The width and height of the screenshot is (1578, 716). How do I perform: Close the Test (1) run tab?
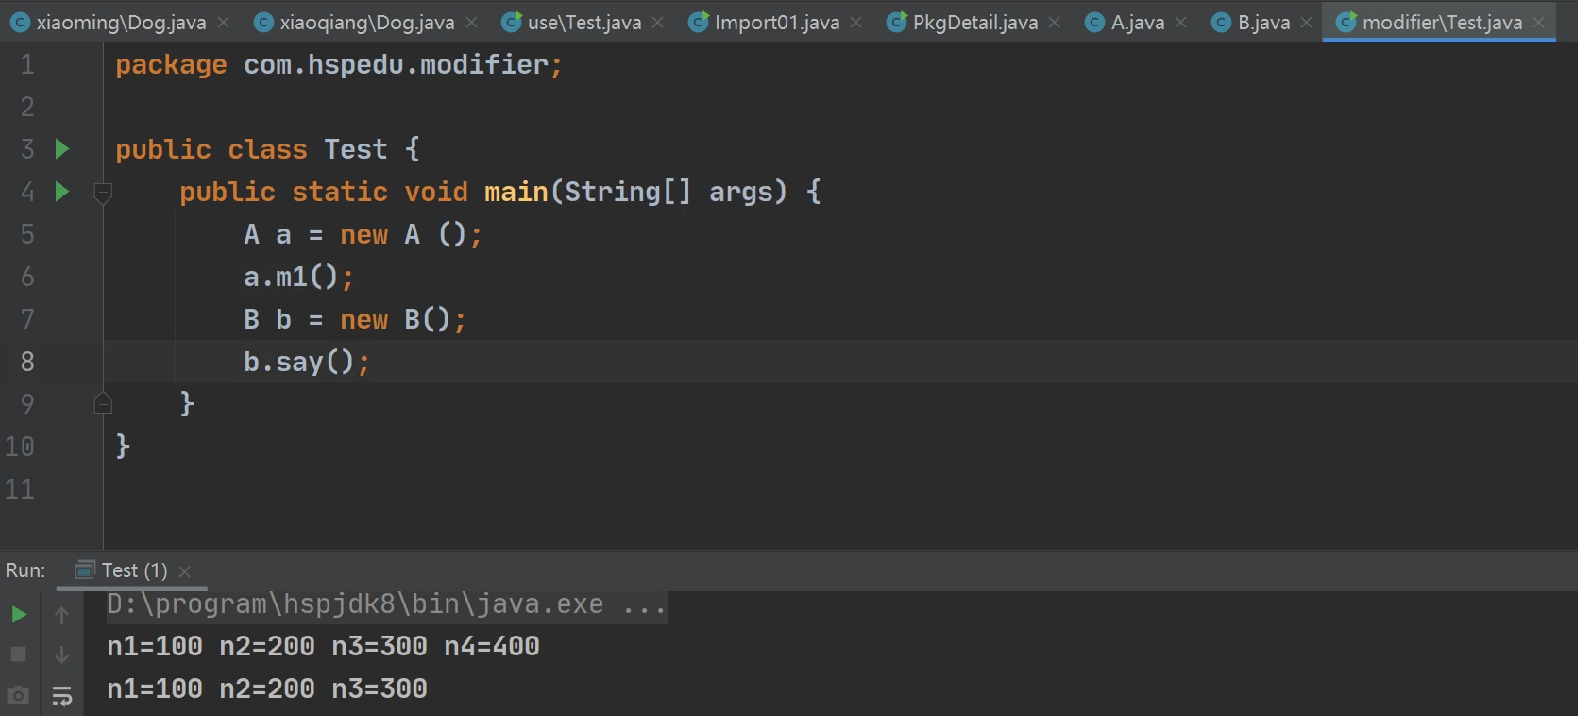pos(184,571)
